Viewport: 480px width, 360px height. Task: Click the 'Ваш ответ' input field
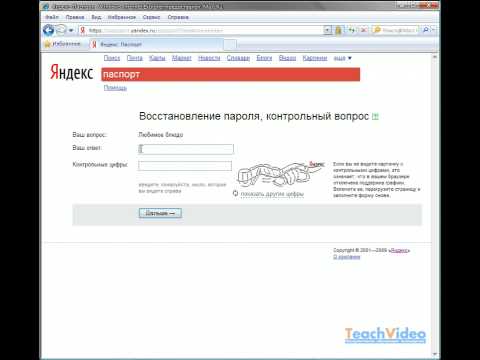pyautogui.click(x=186, y=149)
